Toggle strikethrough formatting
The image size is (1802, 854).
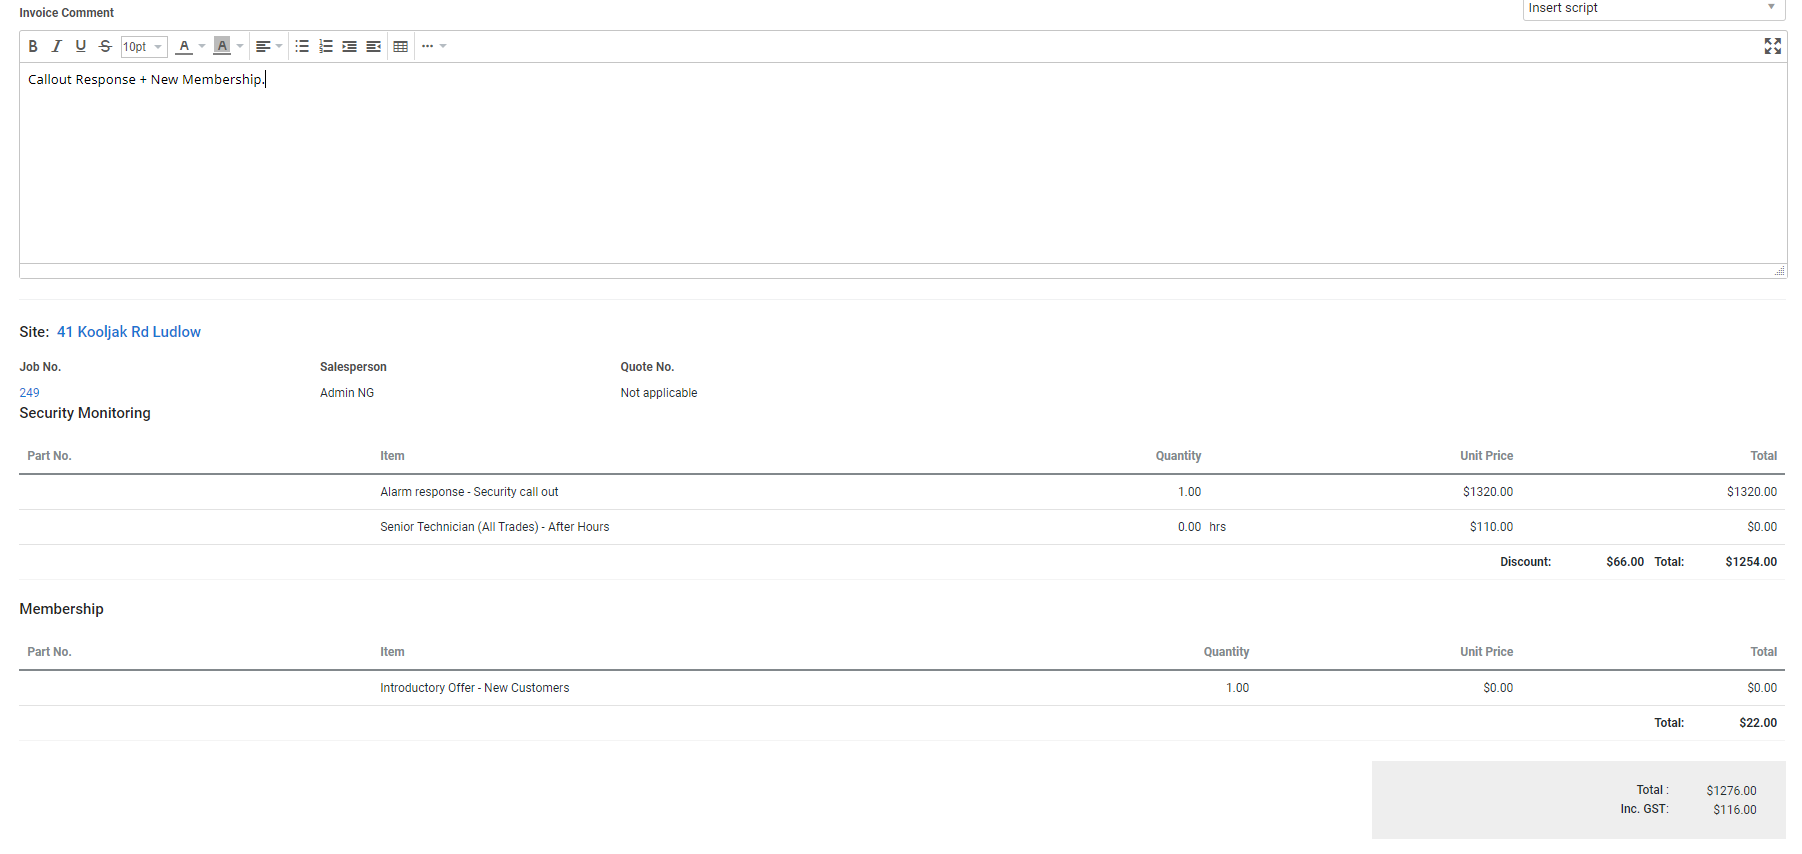(x=105, y=46)
